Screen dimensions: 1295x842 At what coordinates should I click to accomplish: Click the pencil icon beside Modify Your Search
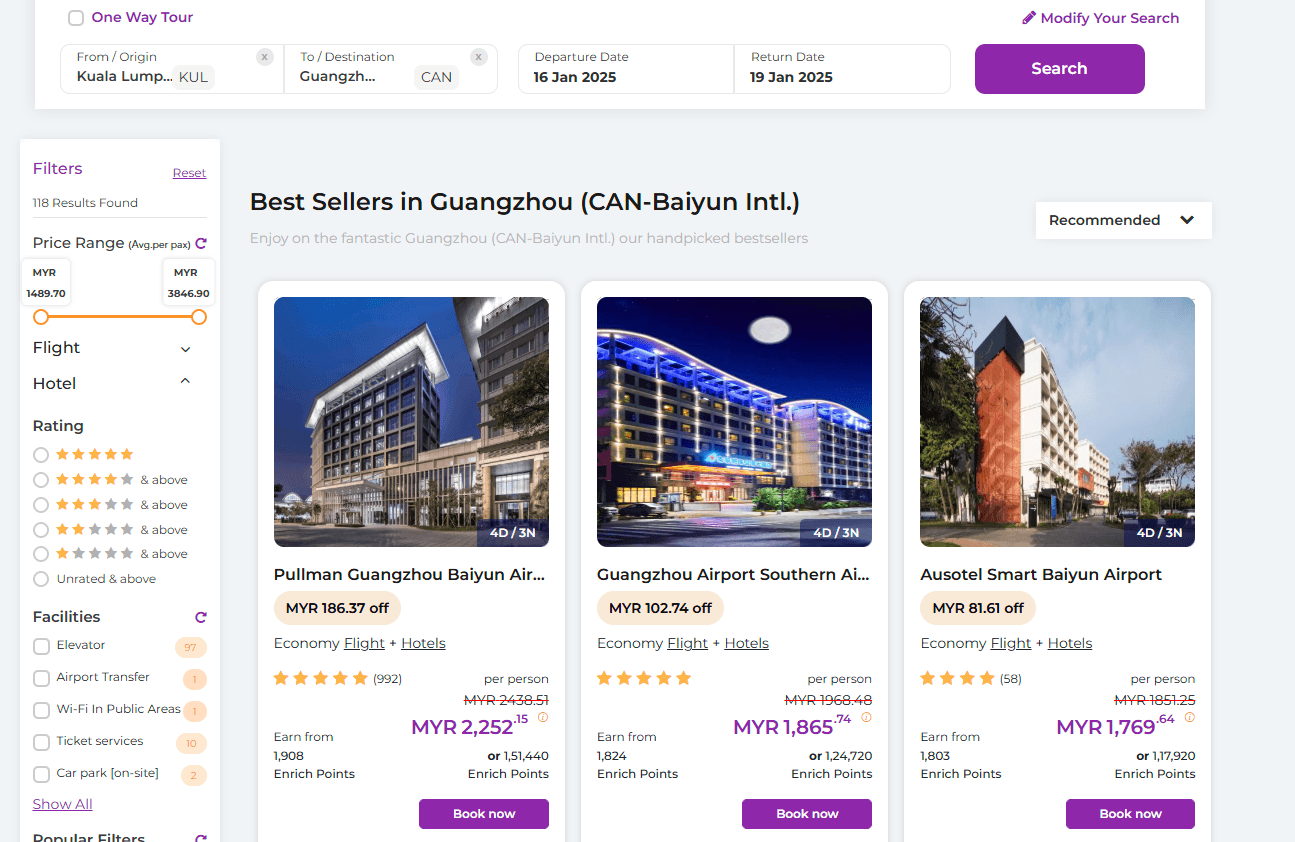pyautogui.click(x=1029, y=18)
